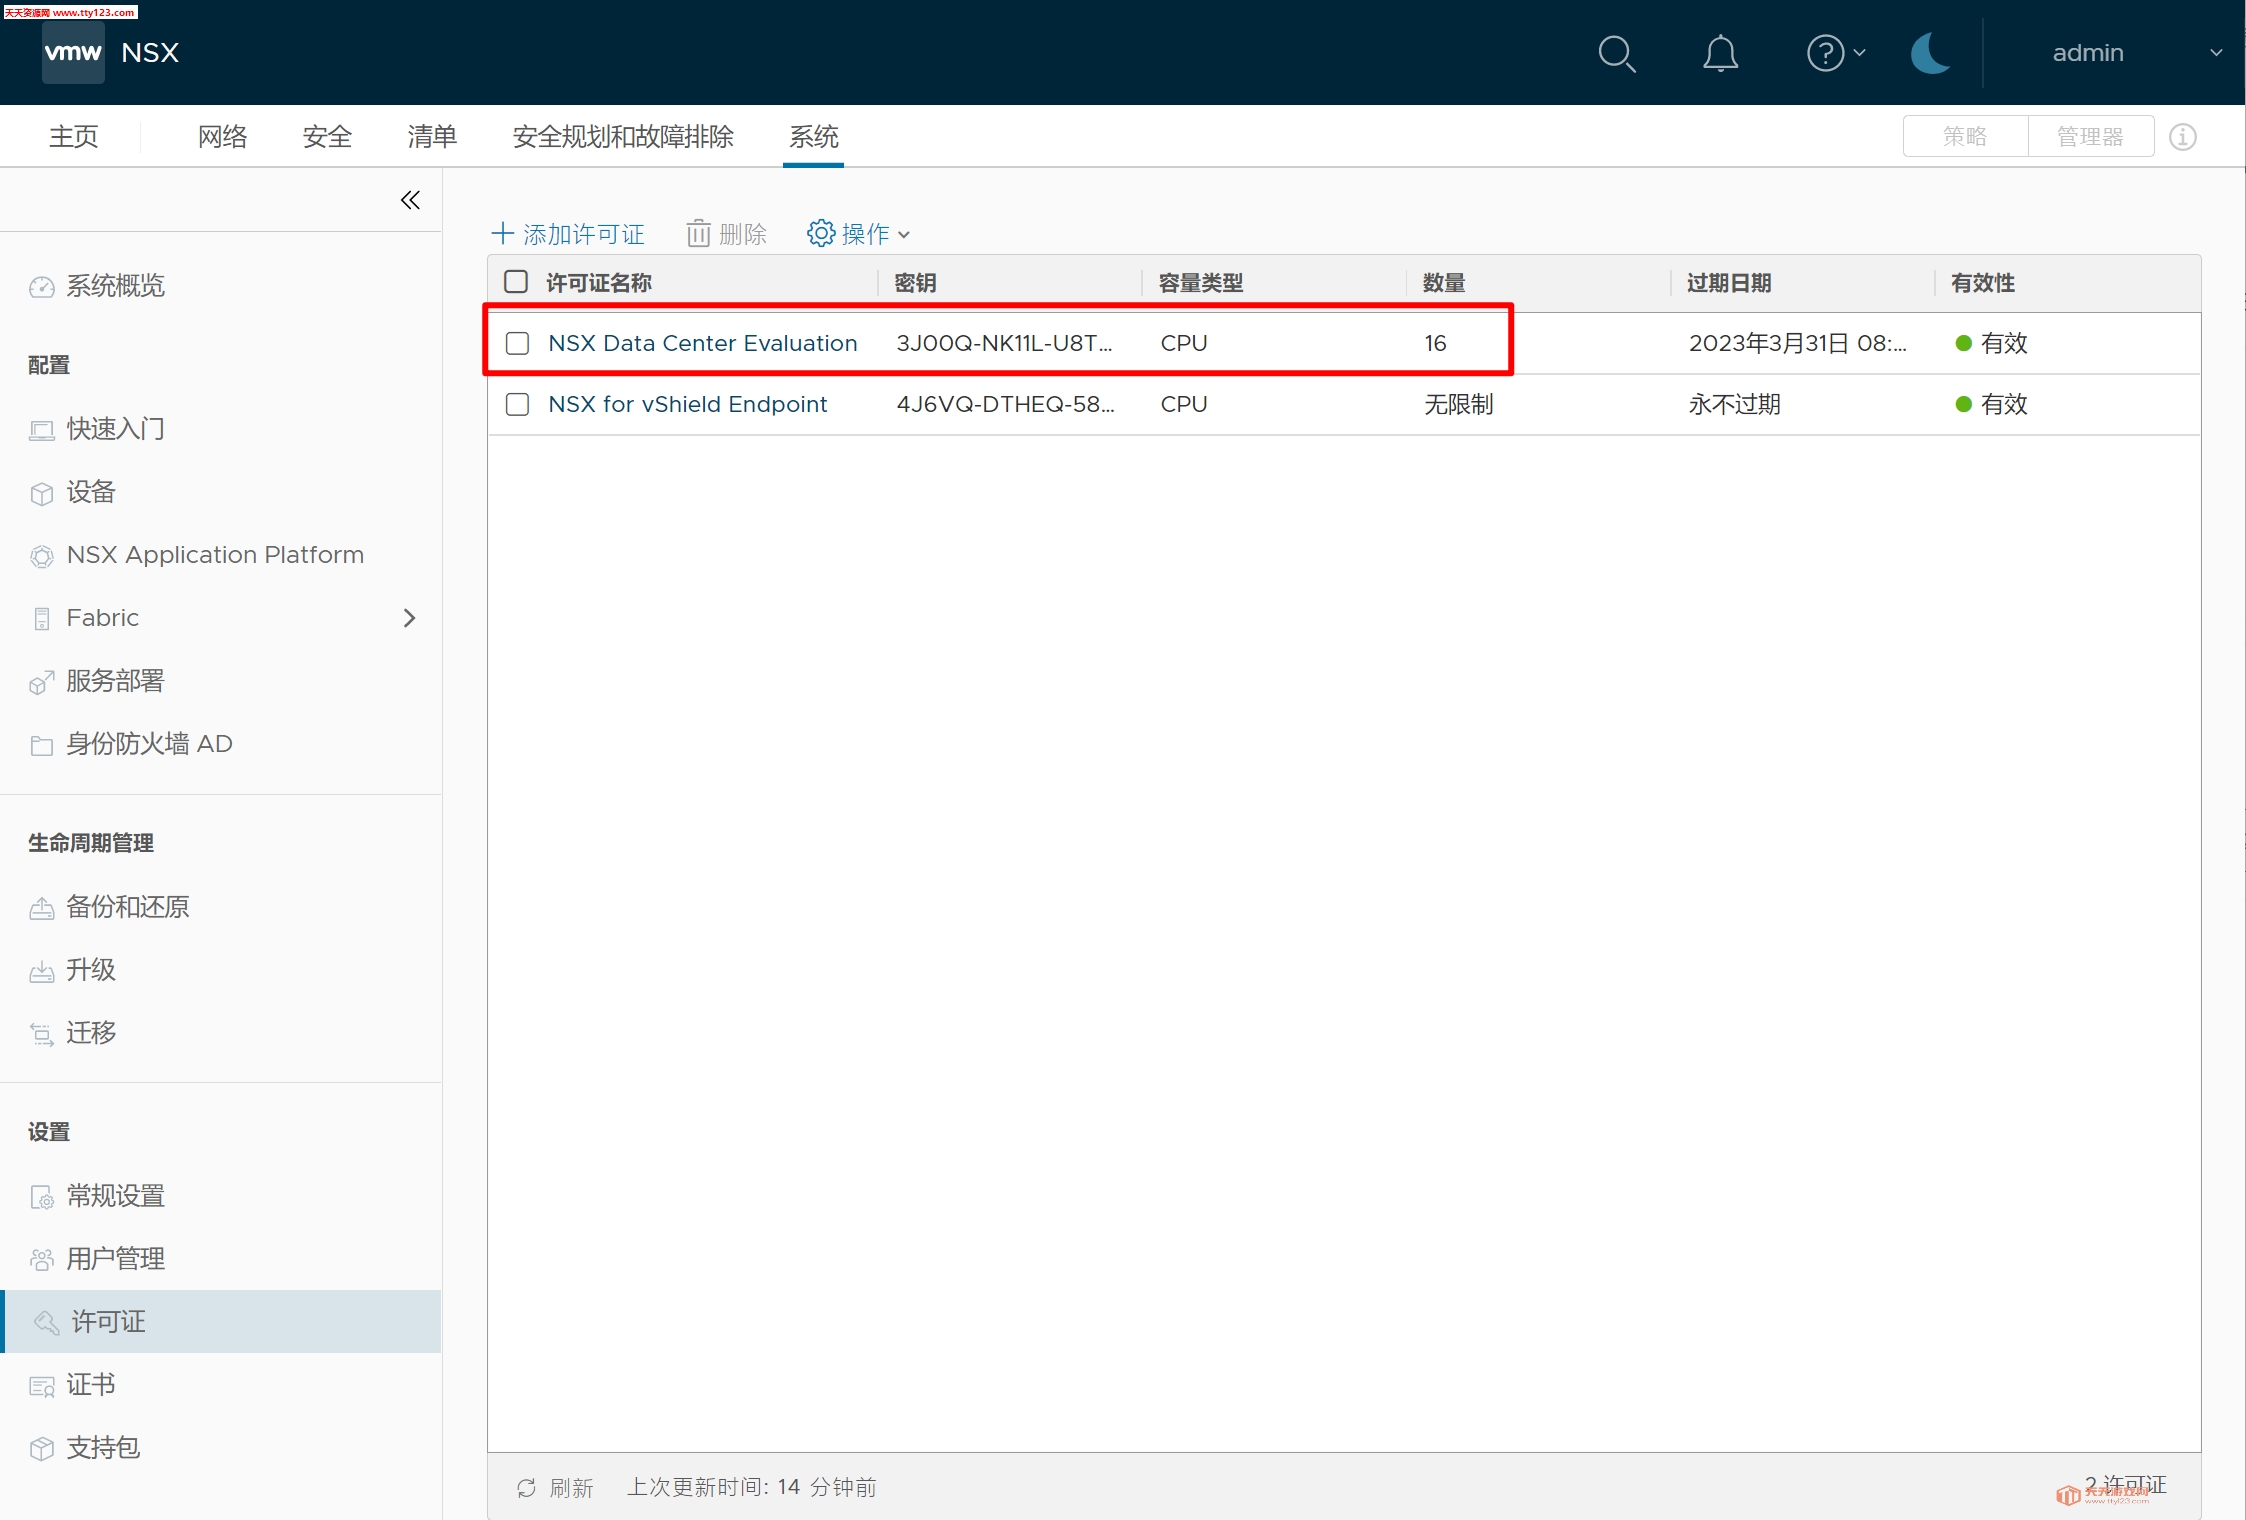Image resolution: width=2246 pixels, height=1520 pixels.
Task: Sort by 许可证名称 column header
Action: pos(599,283)
